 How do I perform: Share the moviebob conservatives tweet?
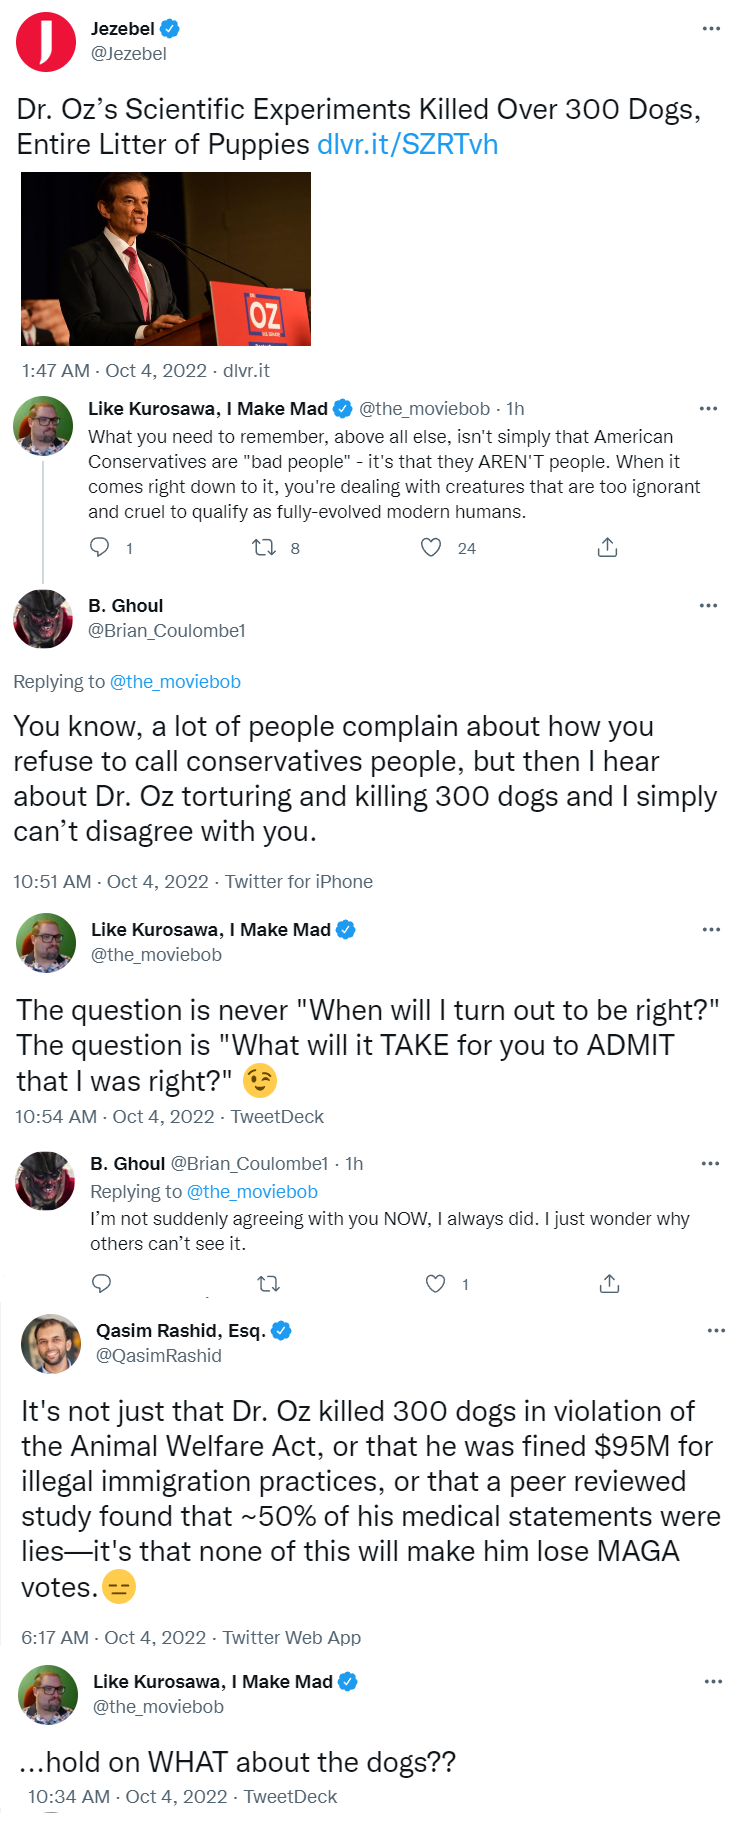click(x=607, y=547)
